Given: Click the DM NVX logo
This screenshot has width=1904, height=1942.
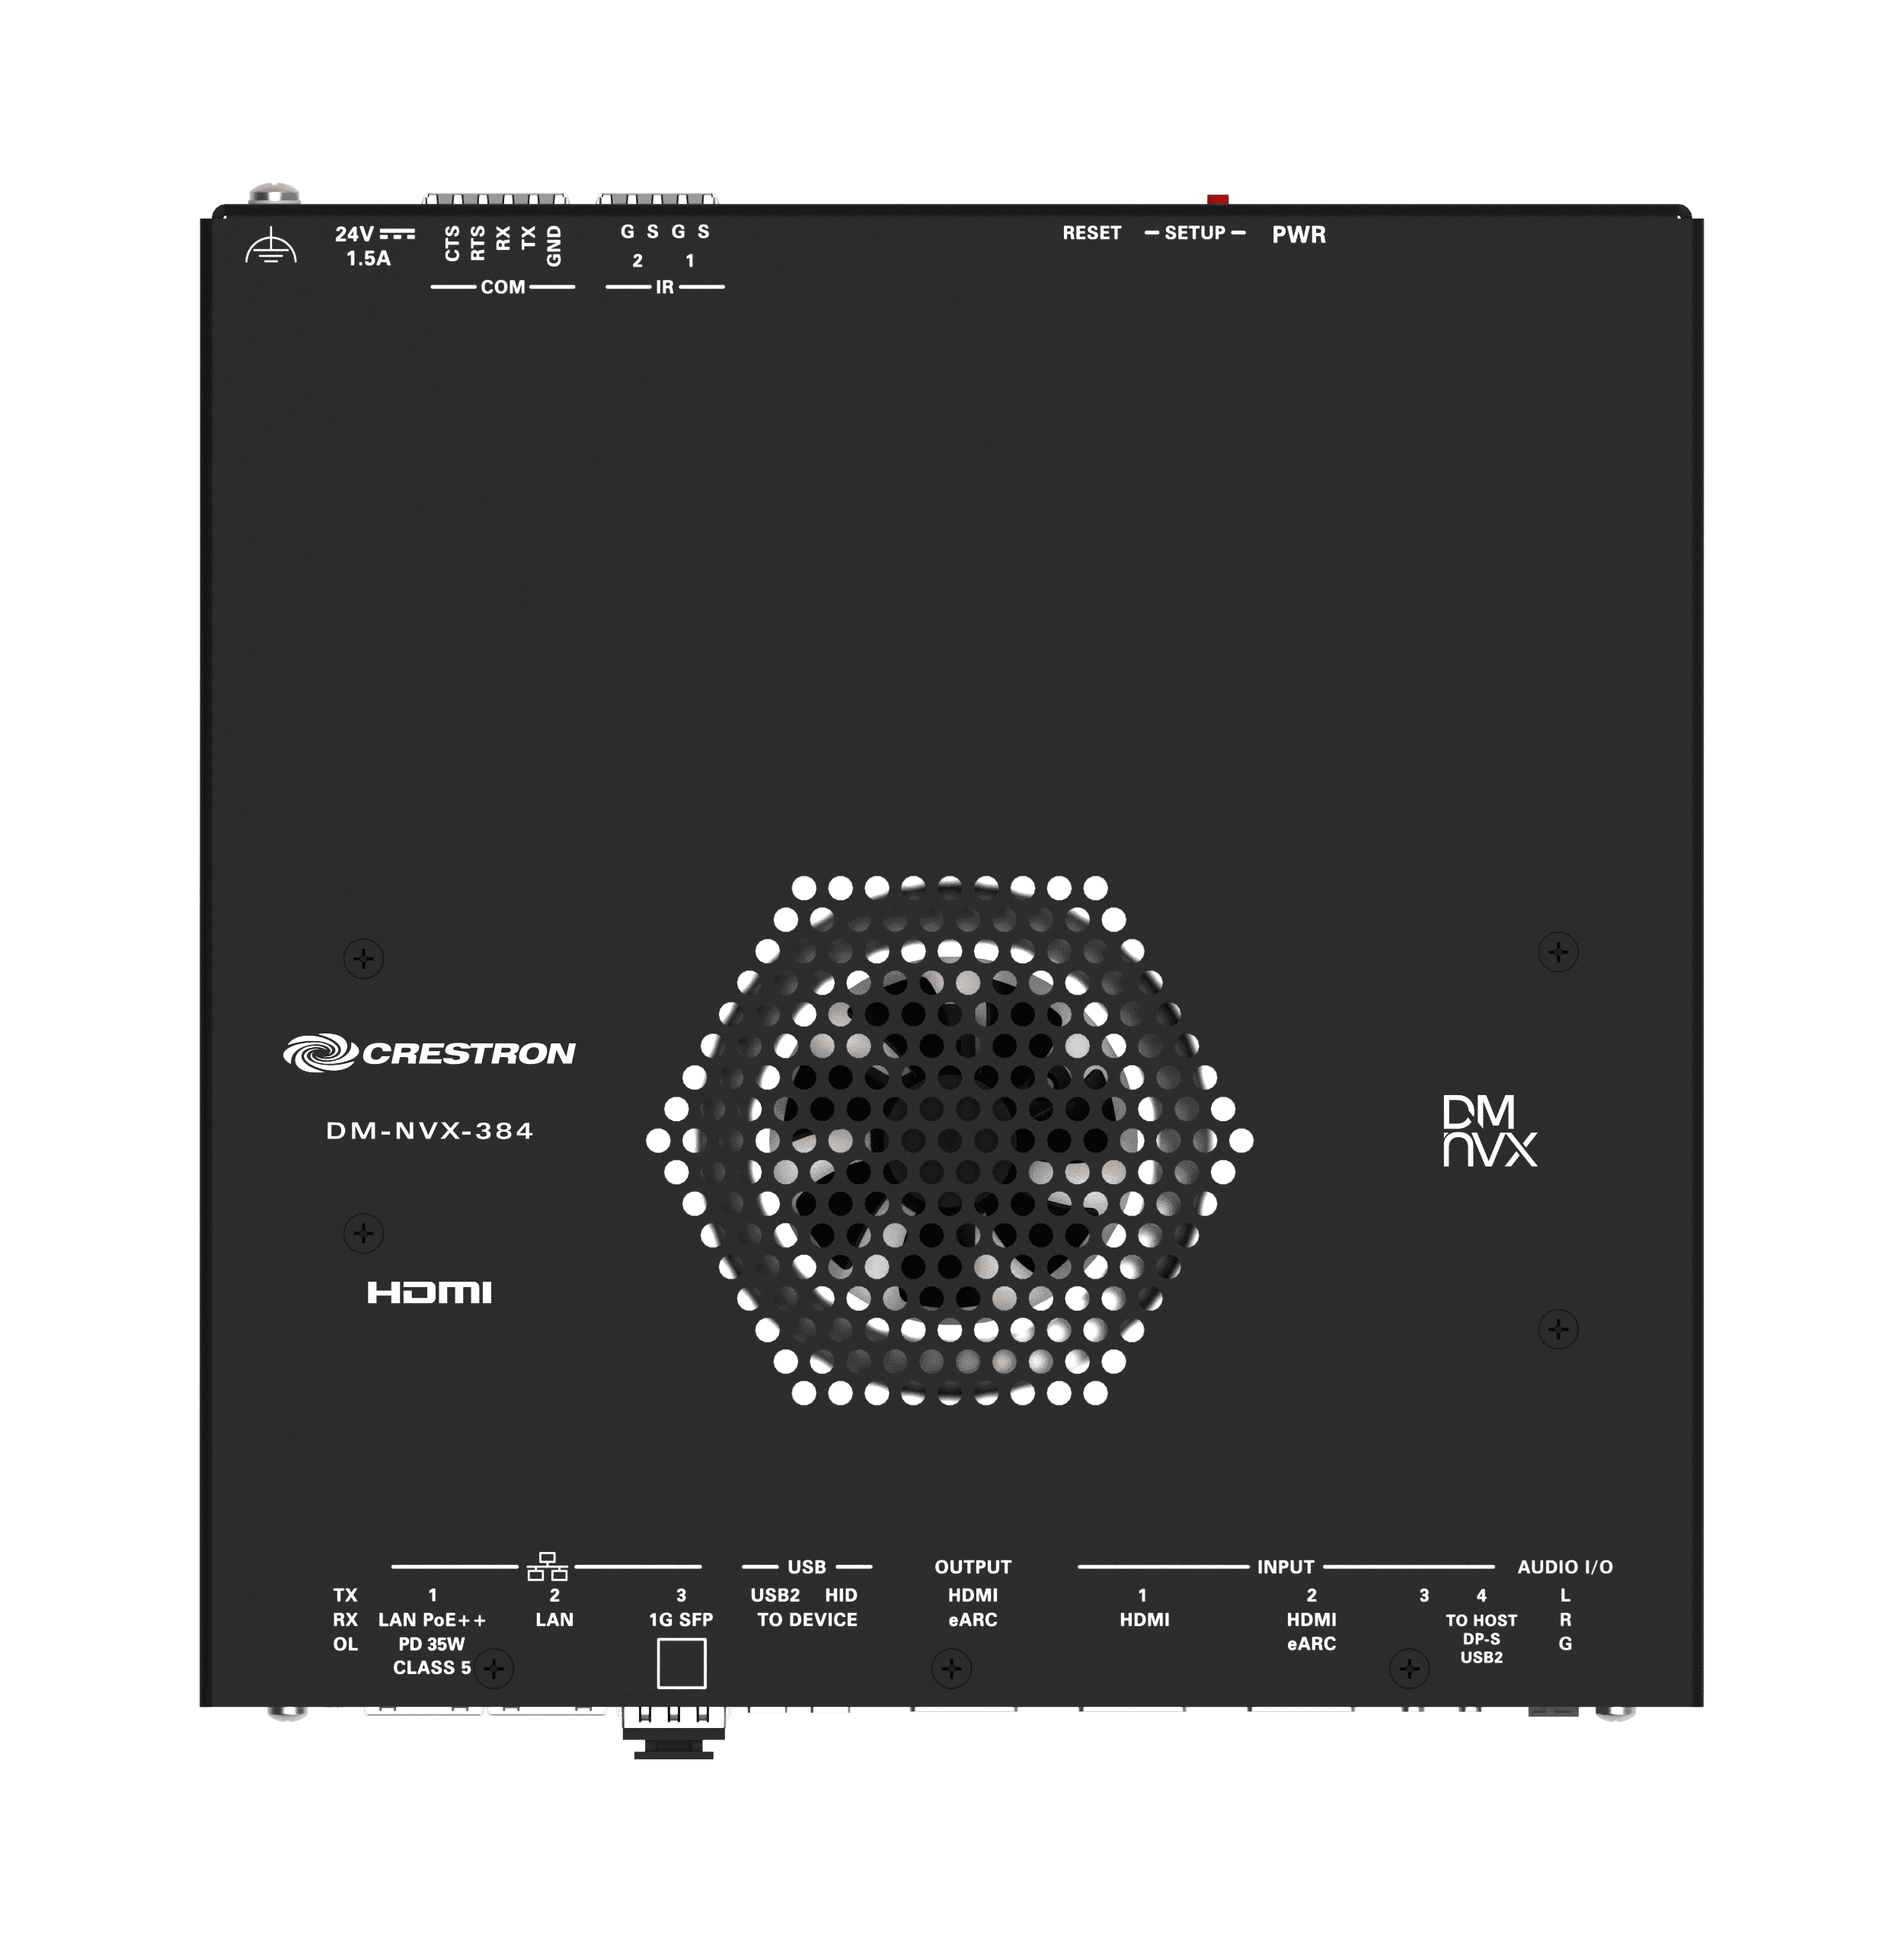Looking at the screenshot, I should [1489, 1131].
